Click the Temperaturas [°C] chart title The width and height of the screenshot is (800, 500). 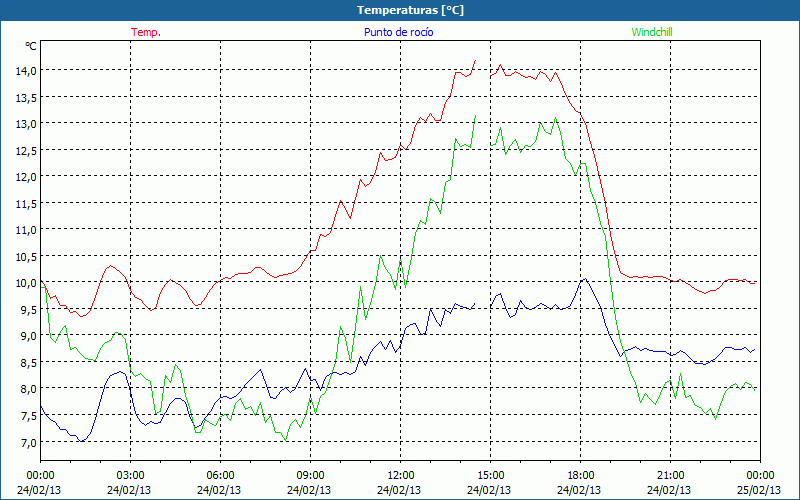tap(410, 10)
